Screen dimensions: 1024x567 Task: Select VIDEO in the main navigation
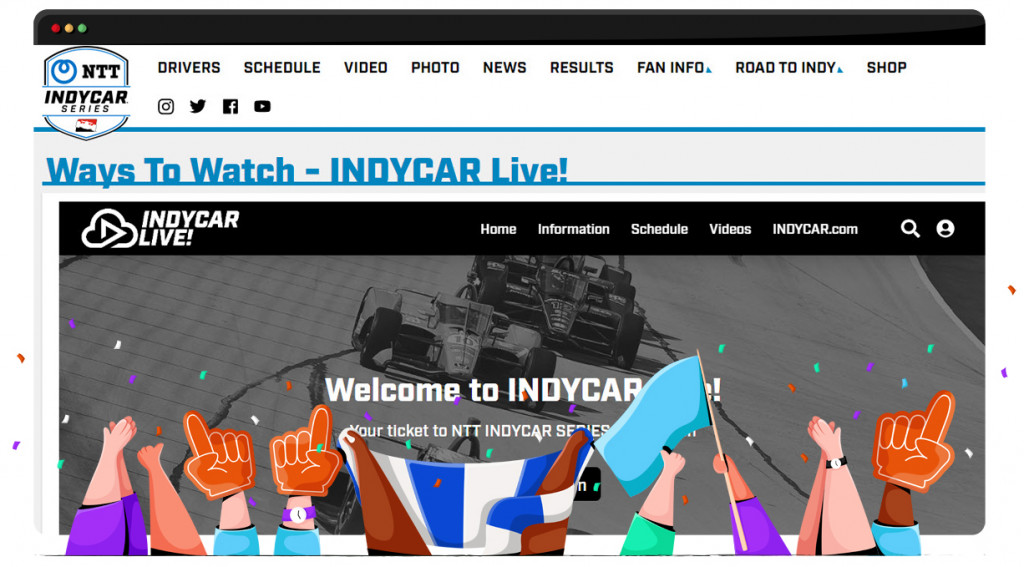pyautogui.click(x=366, y=68)
